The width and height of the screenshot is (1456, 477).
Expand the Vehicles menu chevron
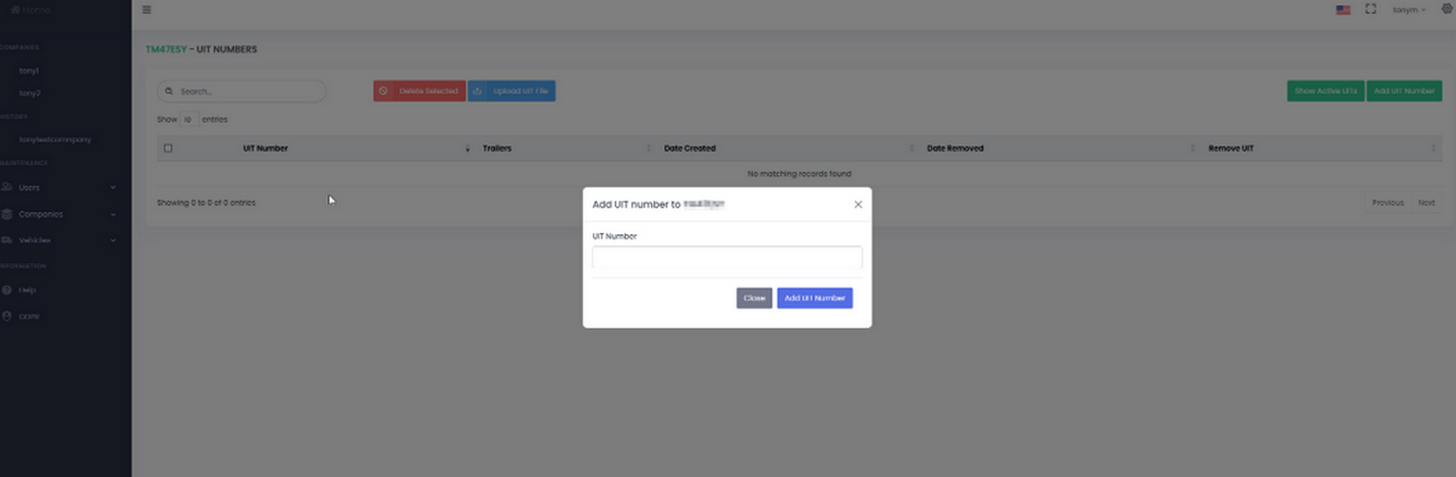(113, 240)
